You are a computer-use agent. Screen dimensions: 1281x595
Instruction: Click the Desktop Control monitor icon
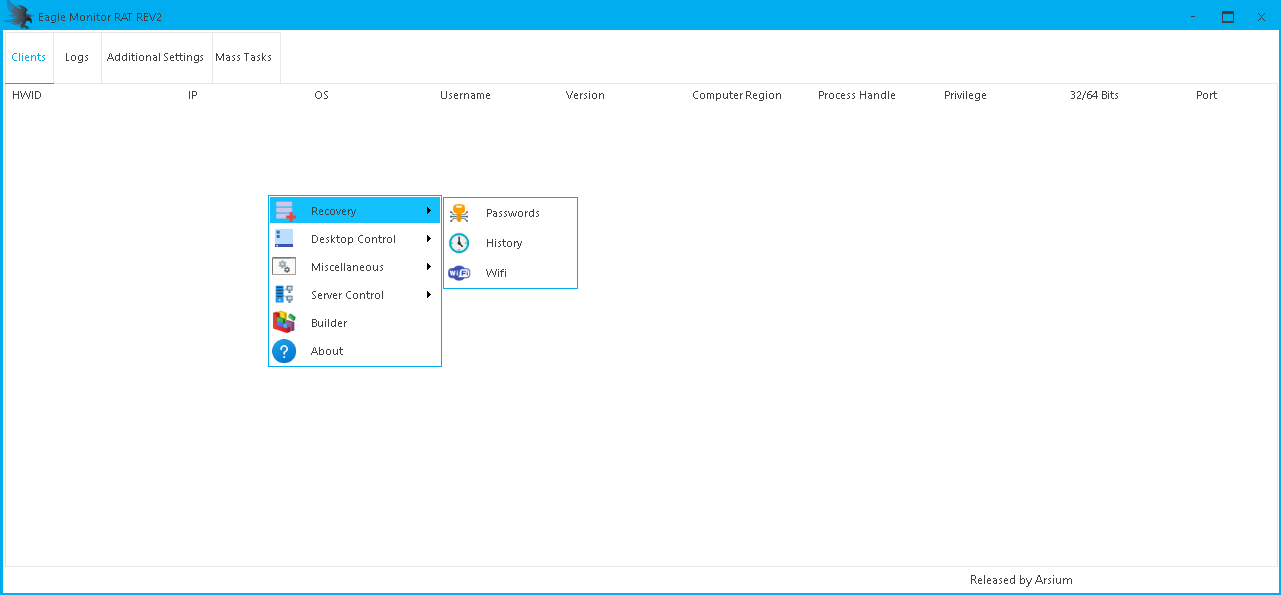tap(285, 239)
